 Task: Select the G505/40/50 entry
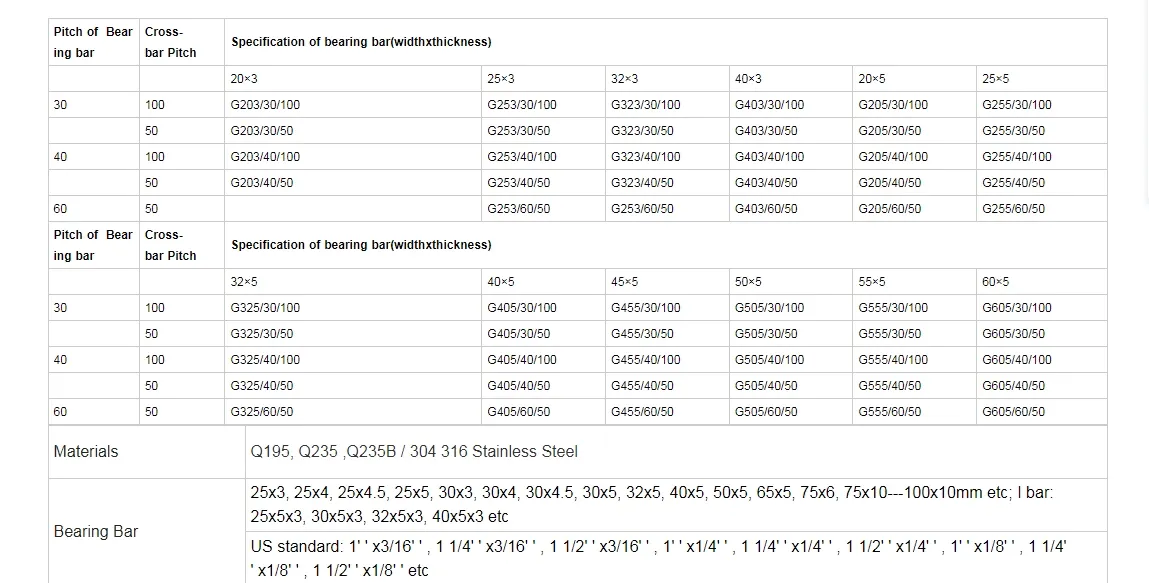pyautogui.click(x=766, y=386)
